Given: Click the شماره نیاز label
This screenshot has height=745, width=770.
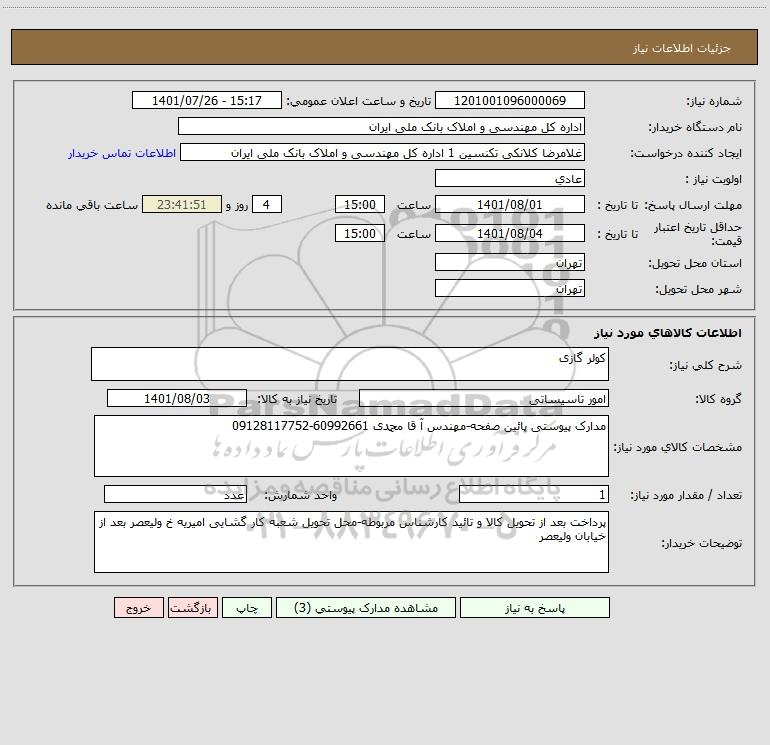Looking at the screenshot, I should click(714, 101).
